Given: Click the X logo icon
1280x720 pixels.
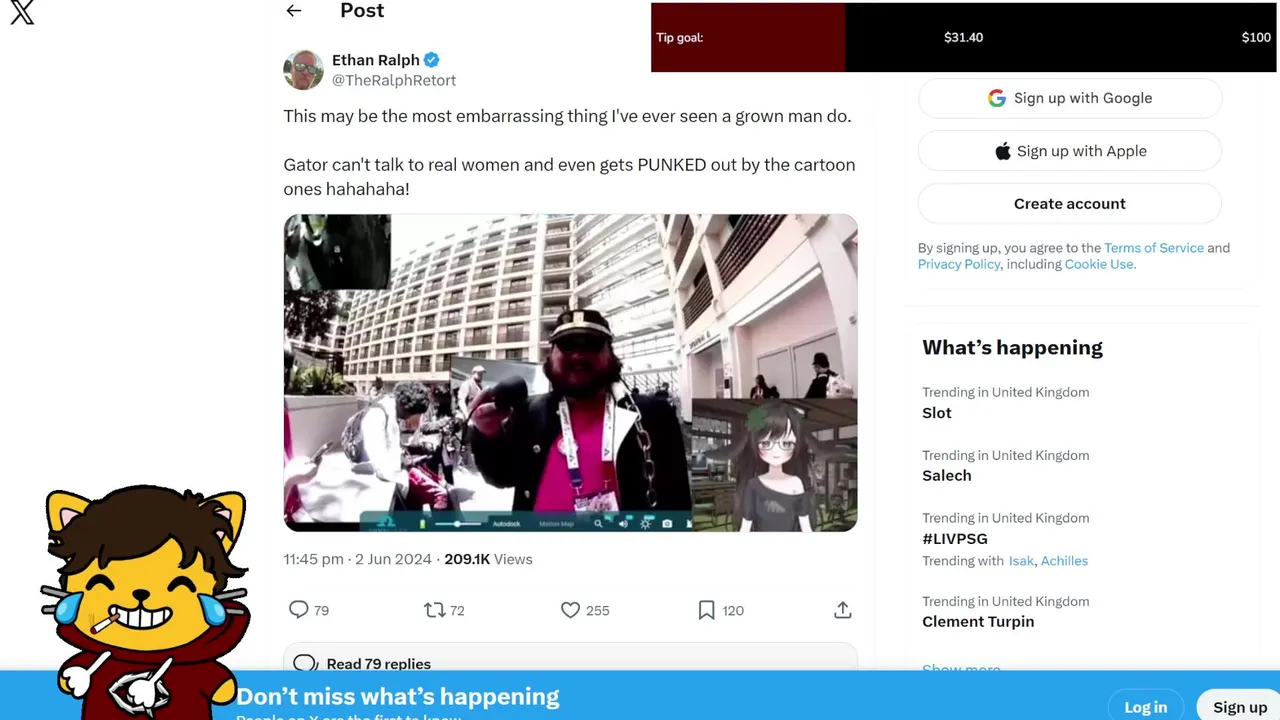Looking at the screenshot, I should coord(22,12).
